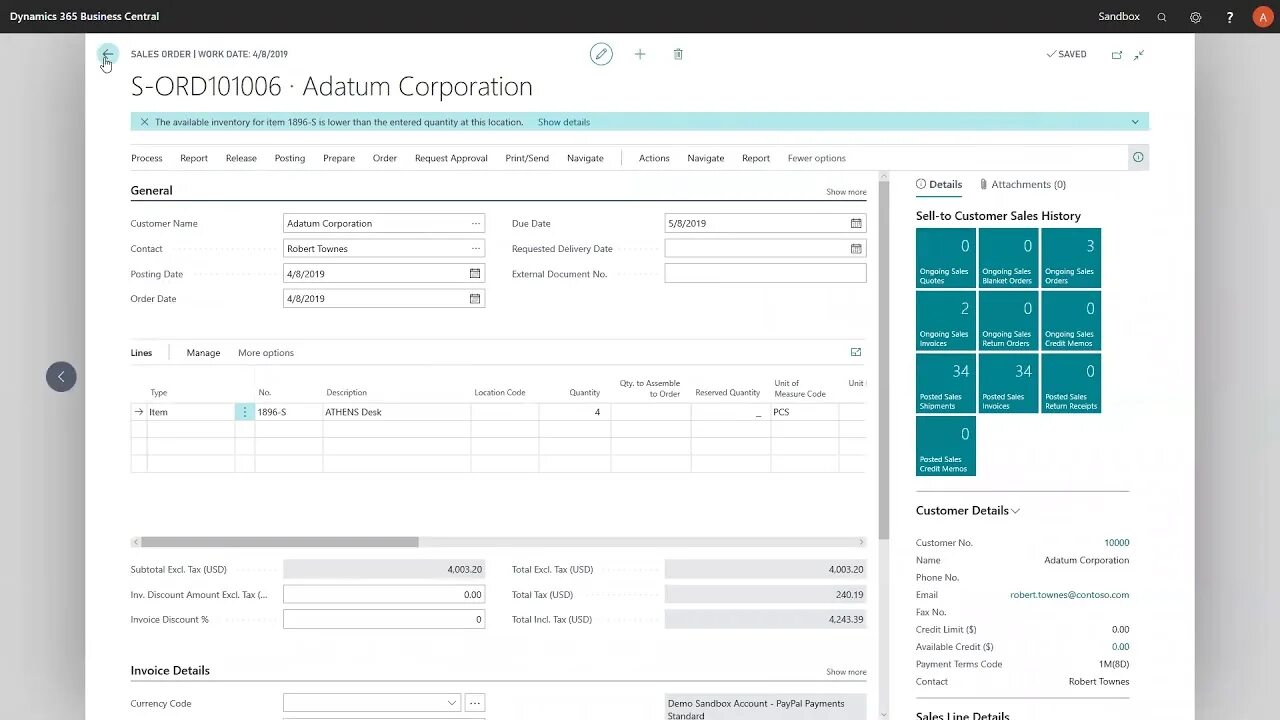This screenshot has height=720, width=1280.
Task: Open settings gear in top bar
Action: [1196, 17]
